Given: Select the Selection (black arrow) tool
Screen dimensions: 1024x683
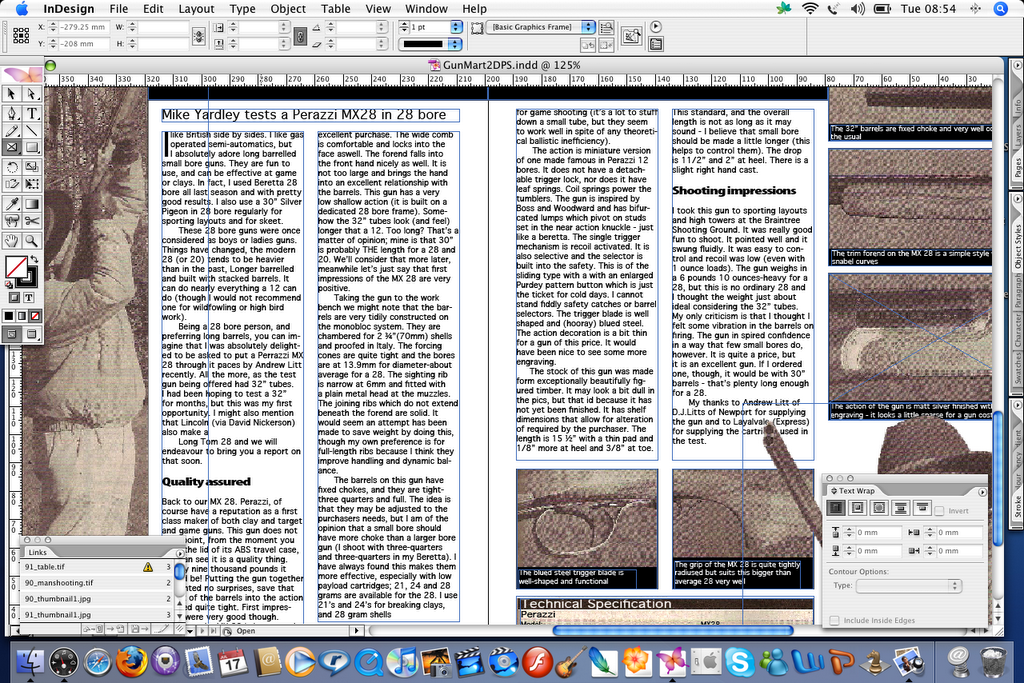Looking at the screenshot, I should (12, 95).
